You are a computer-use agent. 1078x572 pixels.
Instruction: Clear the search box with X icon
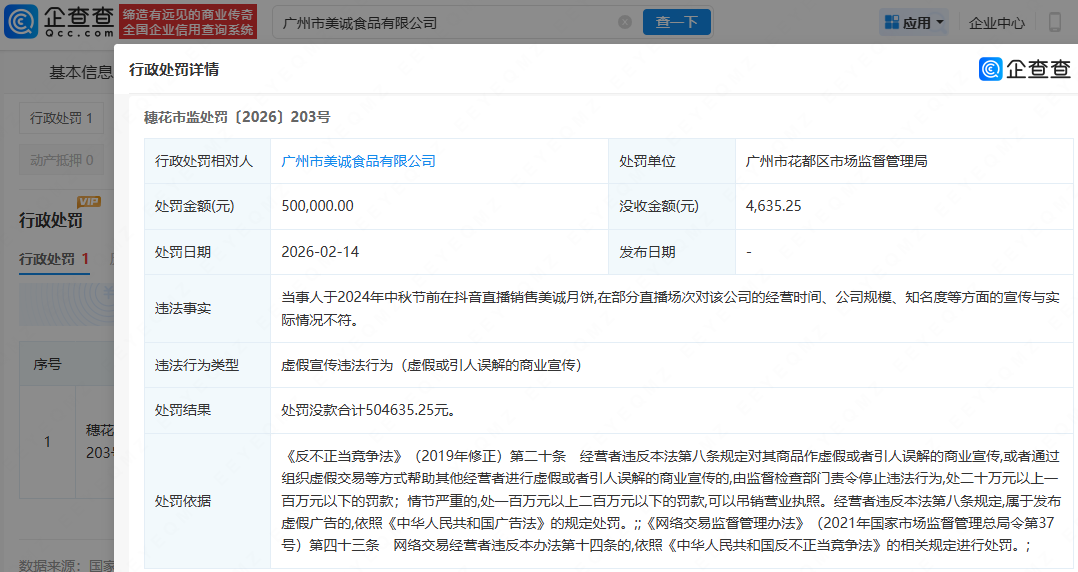point(625,22)
